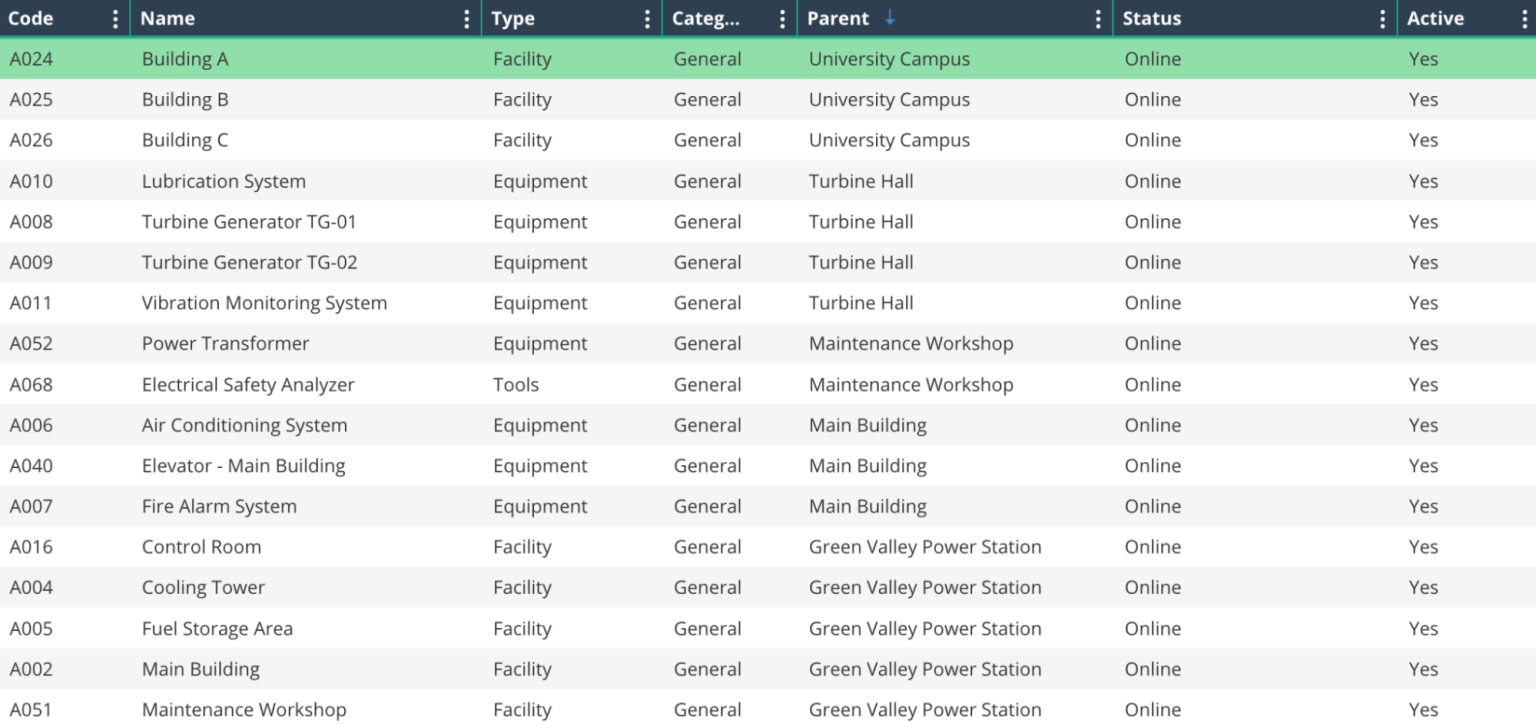Viewport: 1536px width, 727px height.
Task: Open the Name column three-dot menu
Action: [x=467, y=19]
